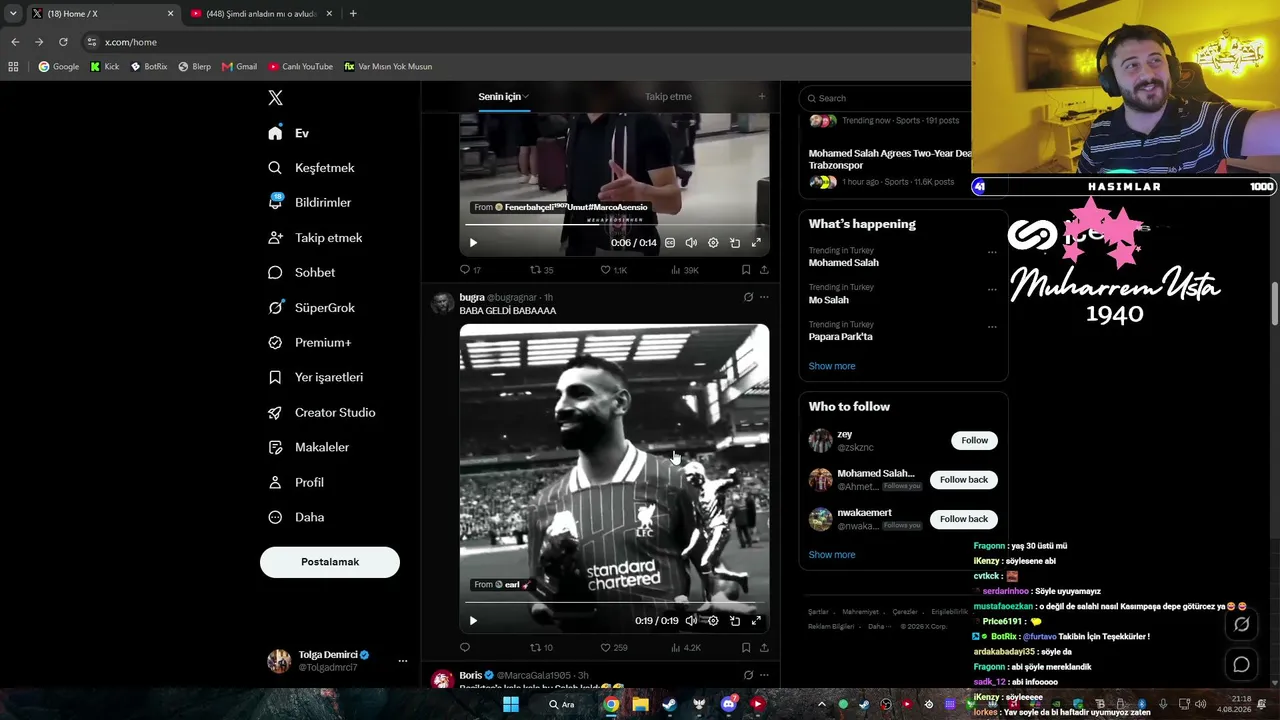Follow back the nwakaemert account

(x=964, y=519)
